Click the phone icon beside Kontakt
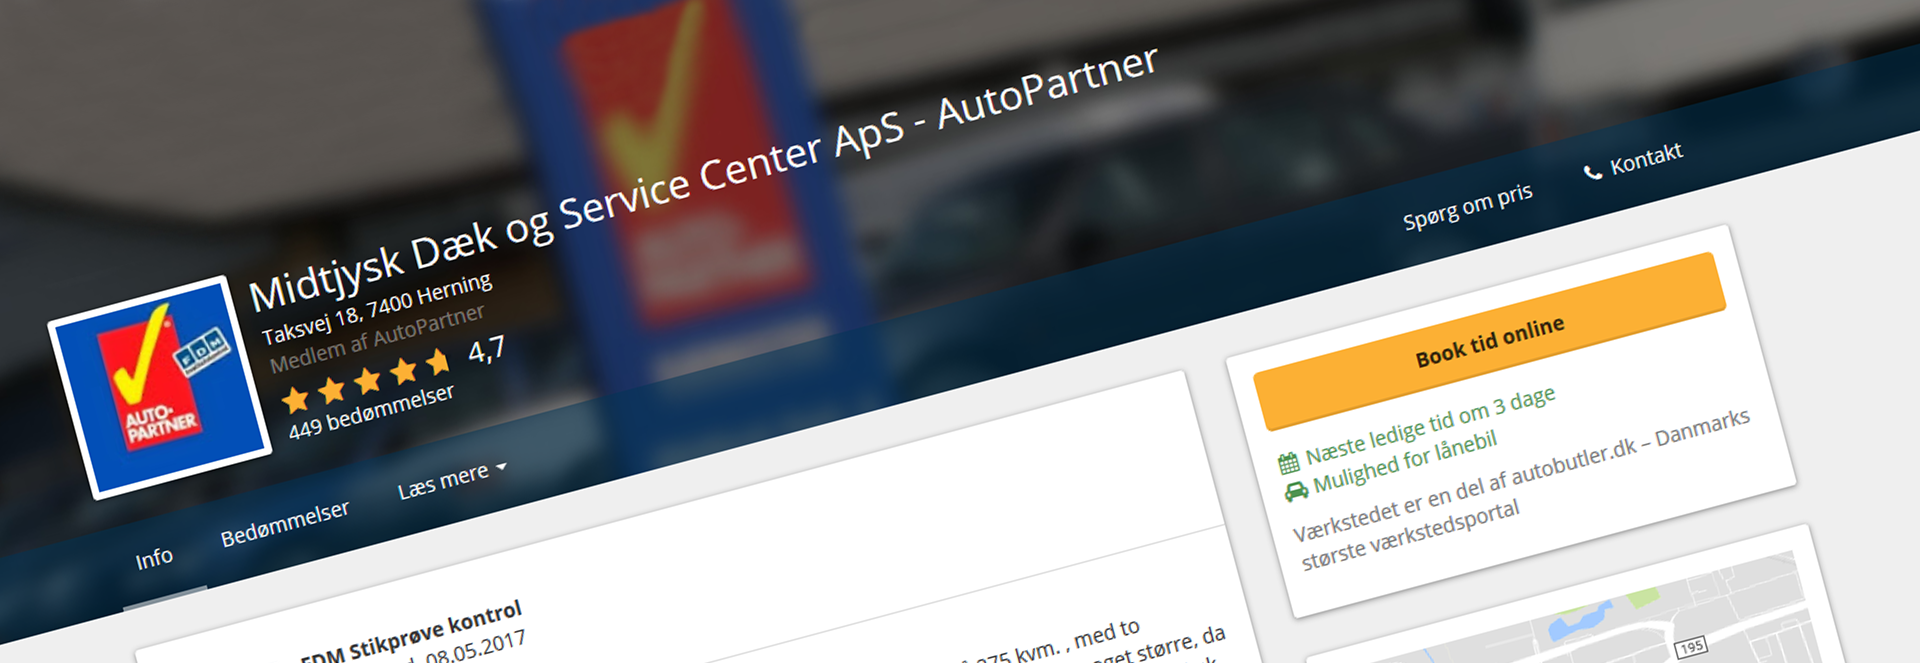1920x663 pixels. click(1593, 172)
